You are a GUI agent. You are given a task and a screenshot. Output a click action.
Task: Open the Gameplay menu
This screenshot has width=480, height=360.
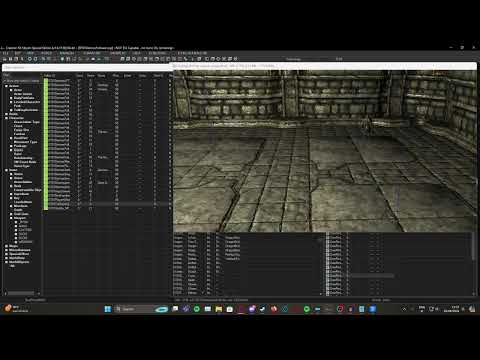[x=117, y=53]
